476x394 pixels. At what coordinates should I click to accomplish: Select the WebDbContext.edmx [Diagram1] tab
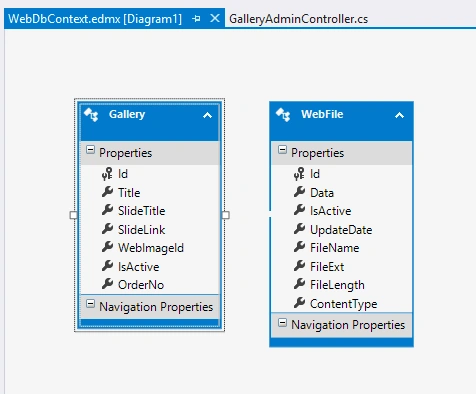tap(95, 19)
